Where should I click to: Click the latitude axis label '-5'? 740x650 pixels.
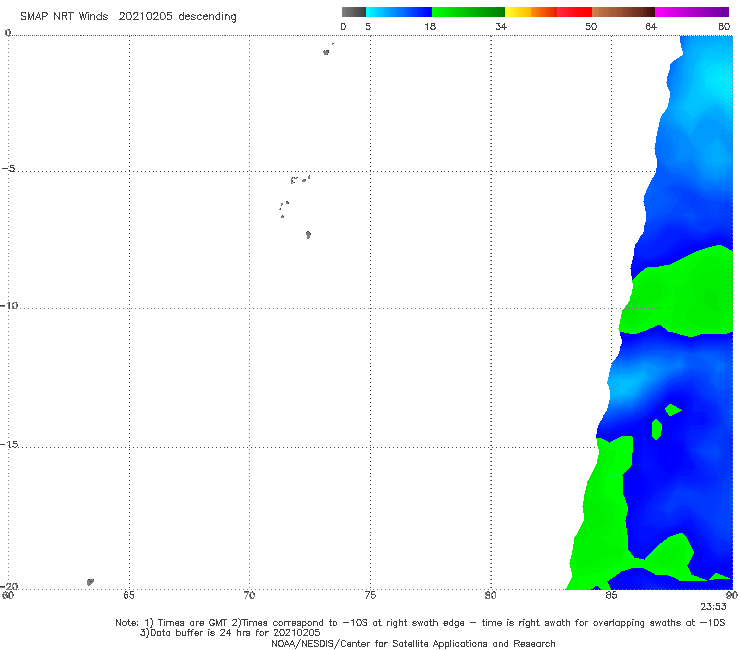(x=9, y=169)
